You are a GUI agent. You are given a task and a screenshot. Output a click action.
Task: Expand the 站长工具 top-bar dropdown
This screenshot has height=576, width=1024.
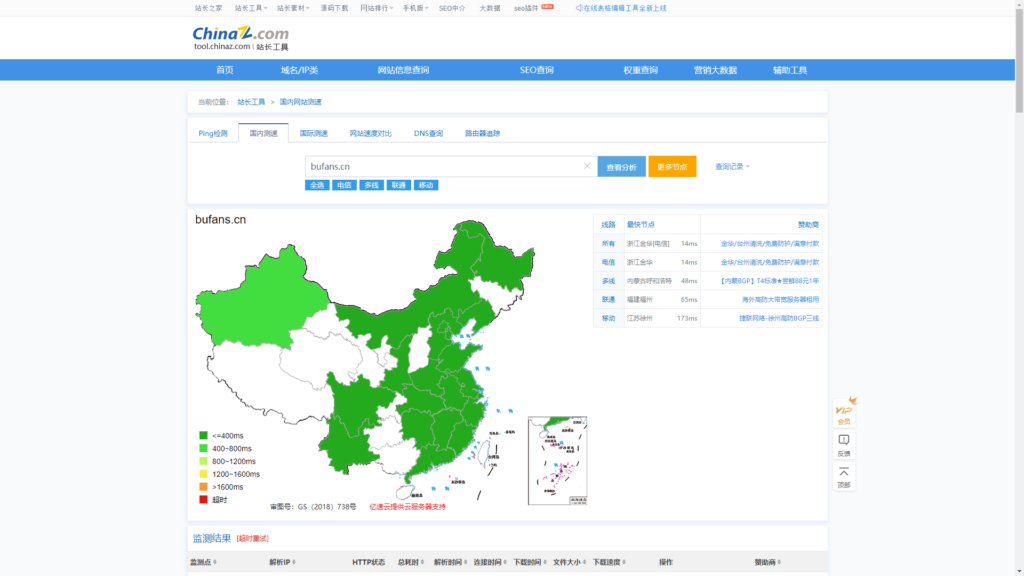tap(251, 8)
